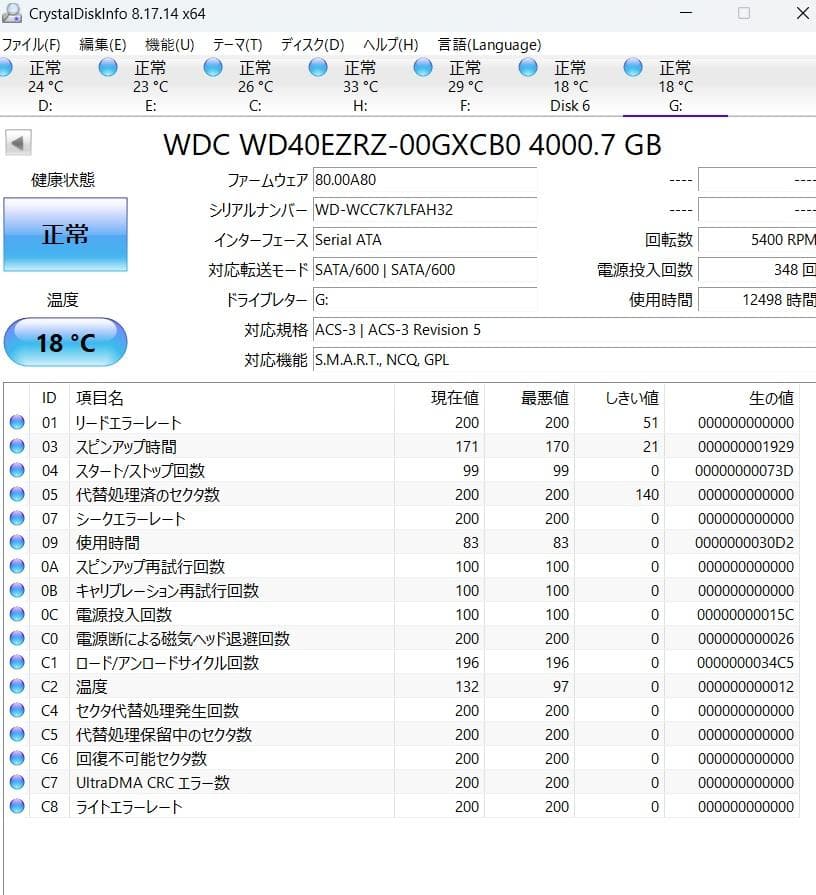The width and height of the screenshot is (816, 895).
Task: Click the S.M.A.R.T., NCQ, GPL features field
Action: [x=564, y=360]
